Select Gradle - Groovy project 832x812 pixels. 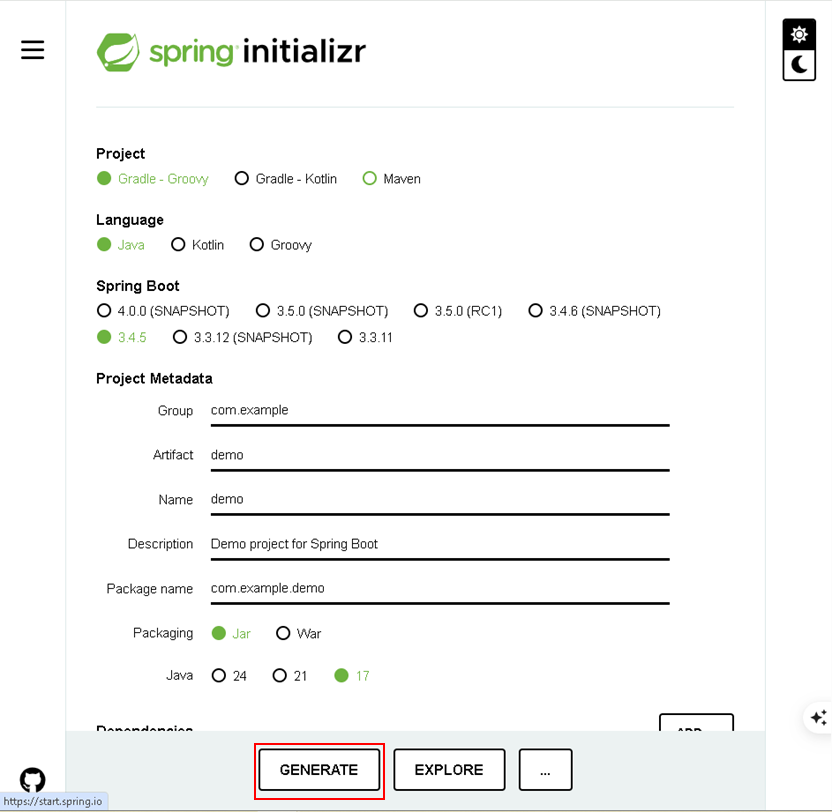pyautogui.click(x=153, y=179)
